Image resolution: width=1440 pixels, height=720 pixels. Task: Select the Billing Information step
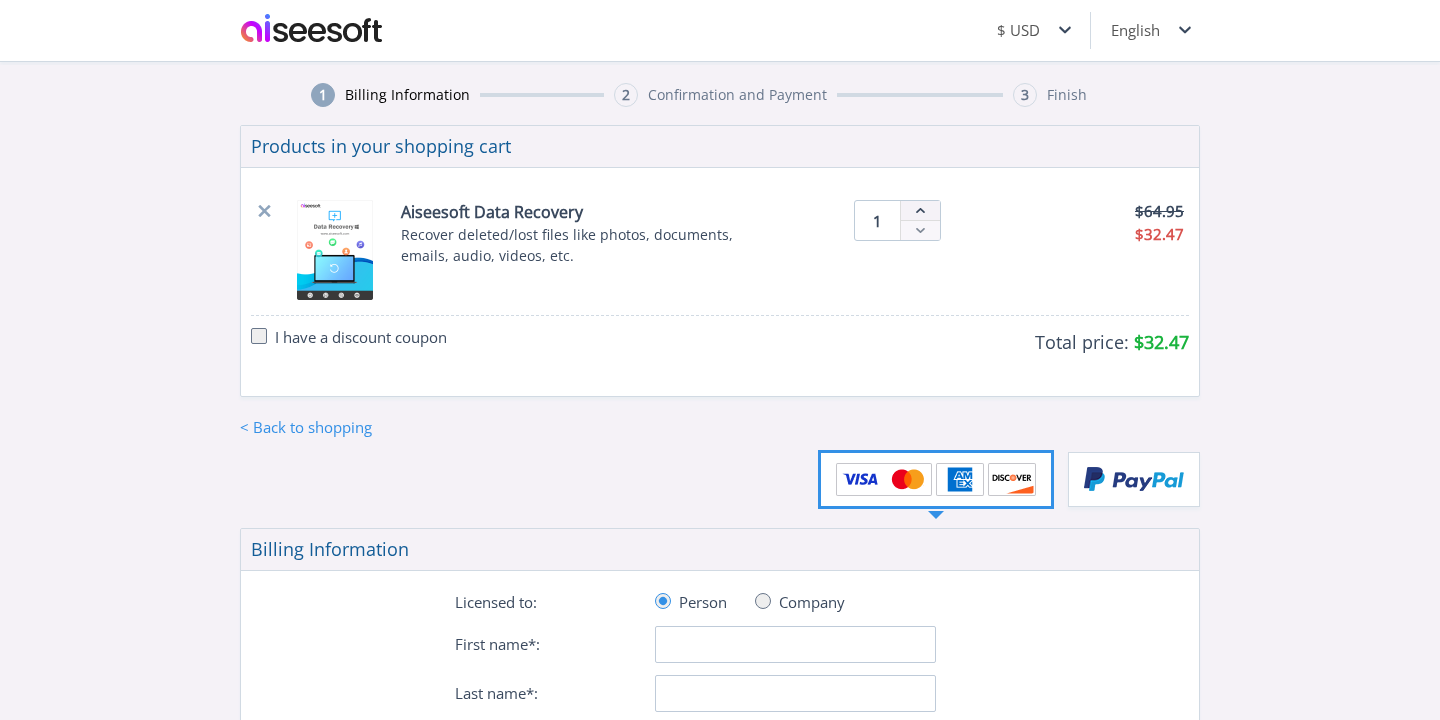click(406, 94)
